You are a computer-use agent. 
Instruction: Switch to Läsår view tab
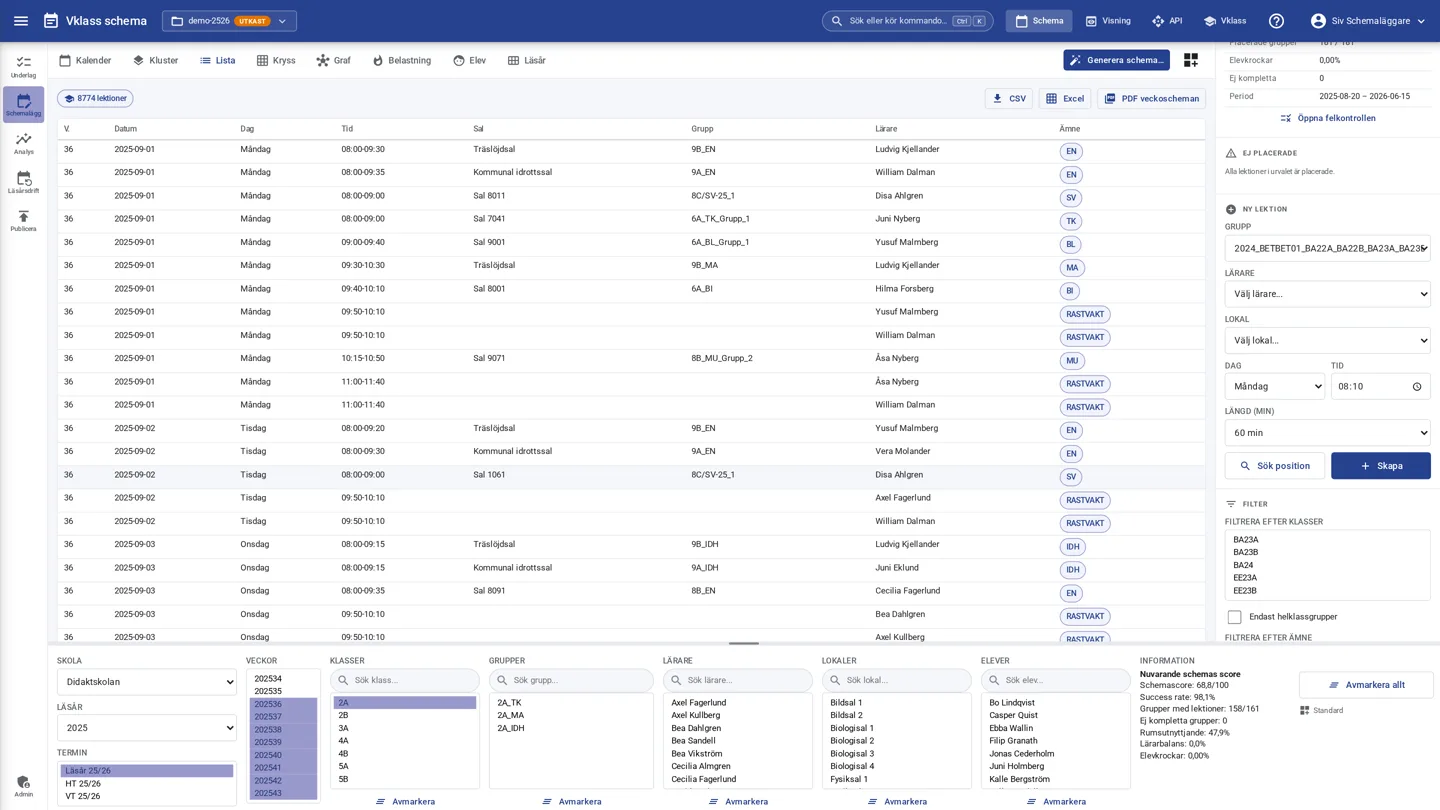coord(526,61)
